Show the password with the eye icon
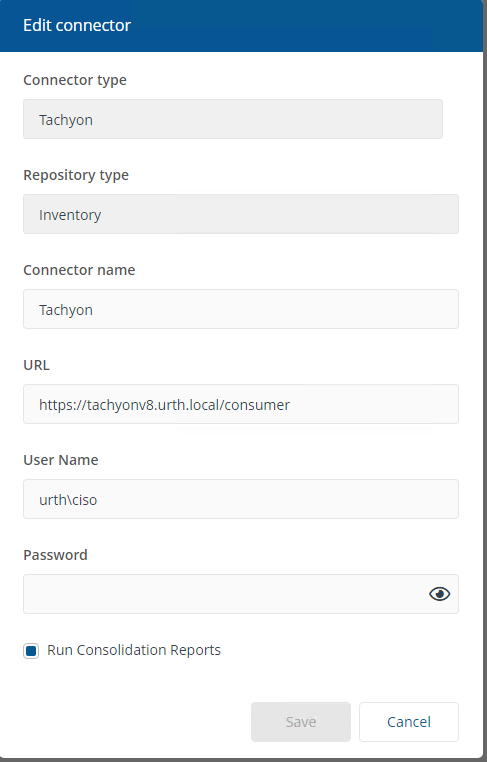487x762 pixels. pos(439,594)
